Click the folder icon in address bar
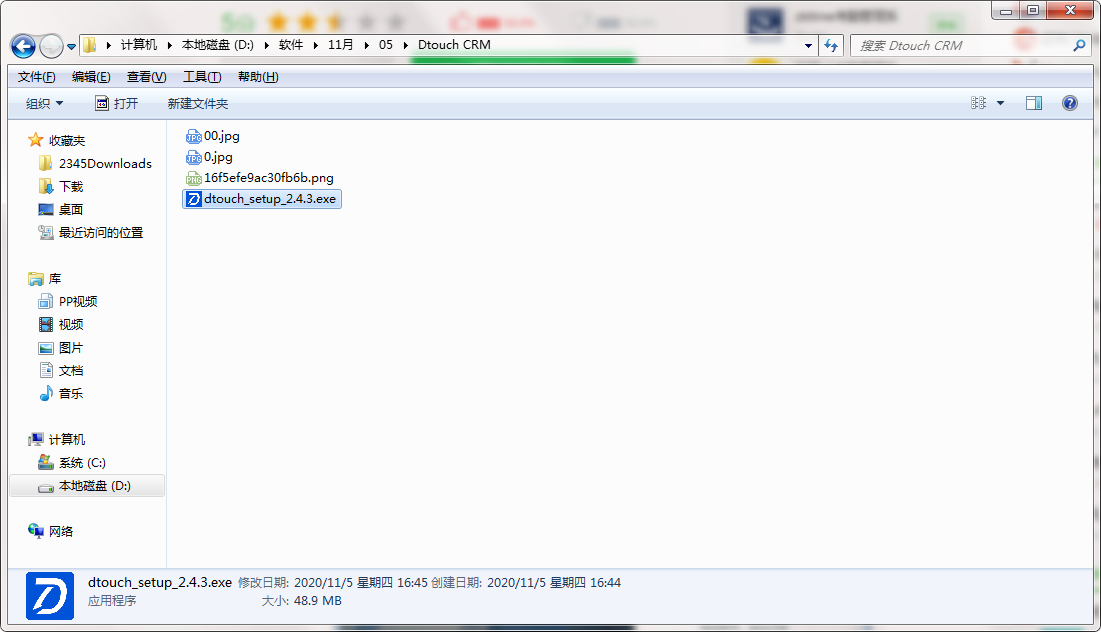 90,45
